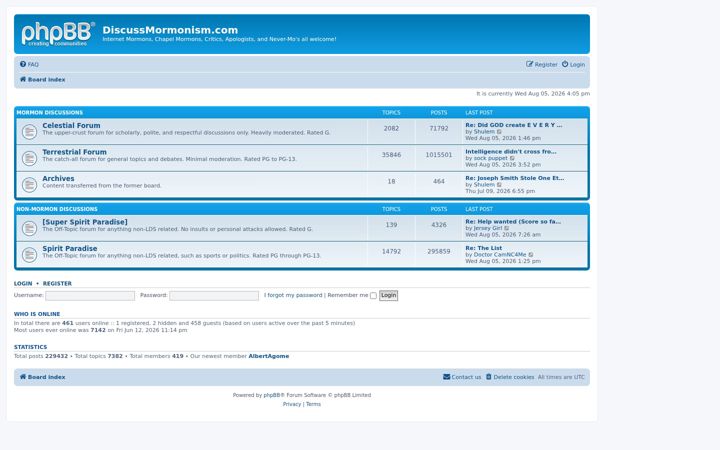720x450 pixels.
Task: View latest post icon in Archives row
Action: pyautogui.click(x=500, y=185)
